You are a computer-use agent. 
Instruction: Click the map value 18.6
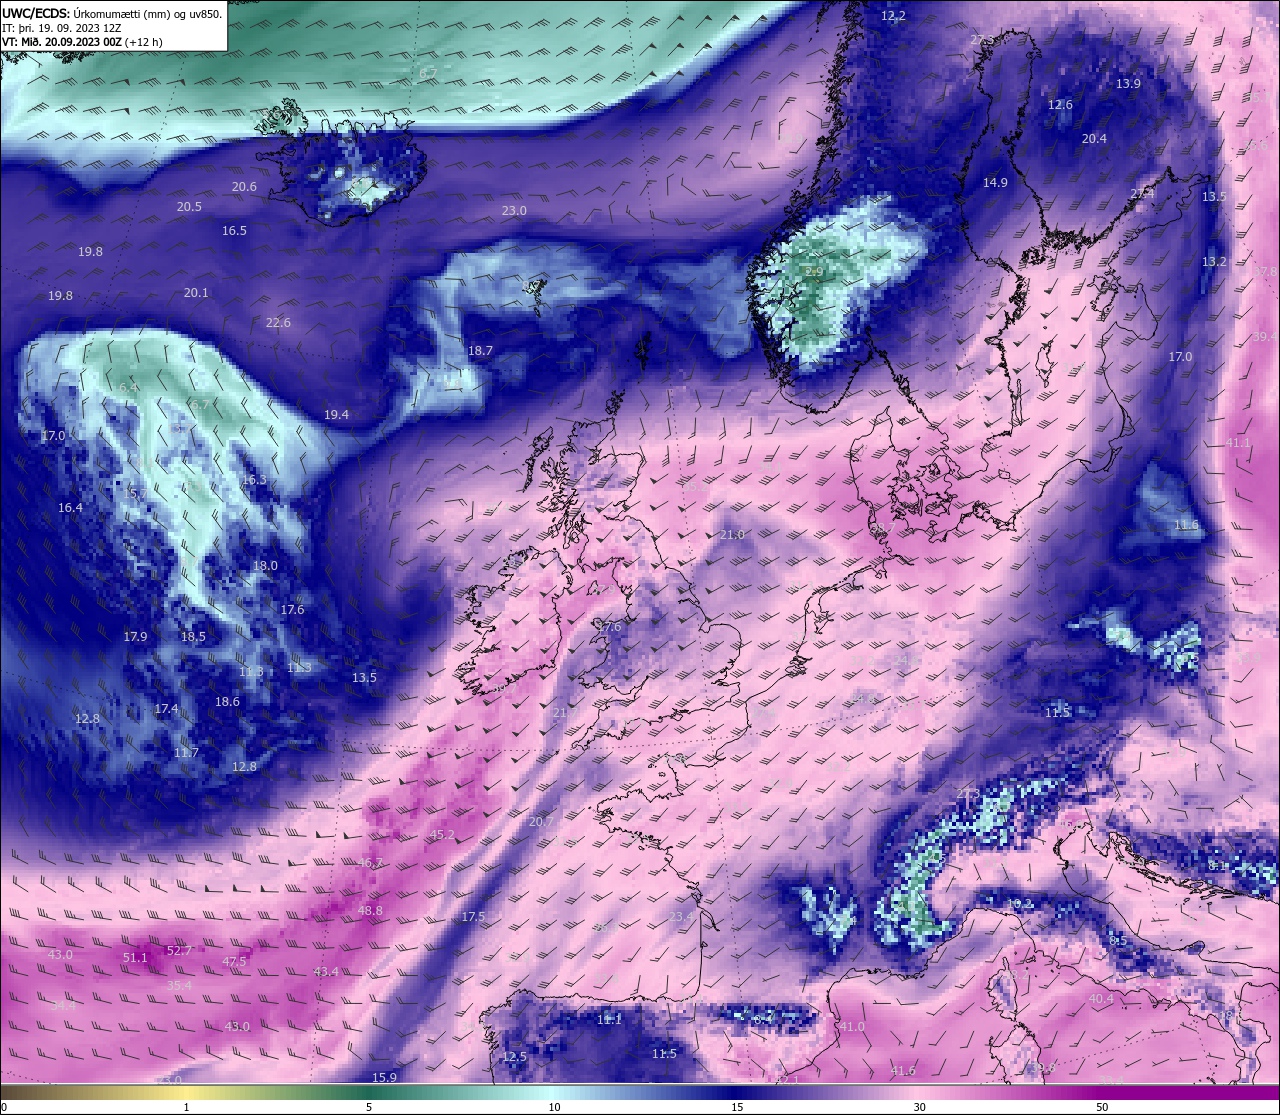coord(227,702)
